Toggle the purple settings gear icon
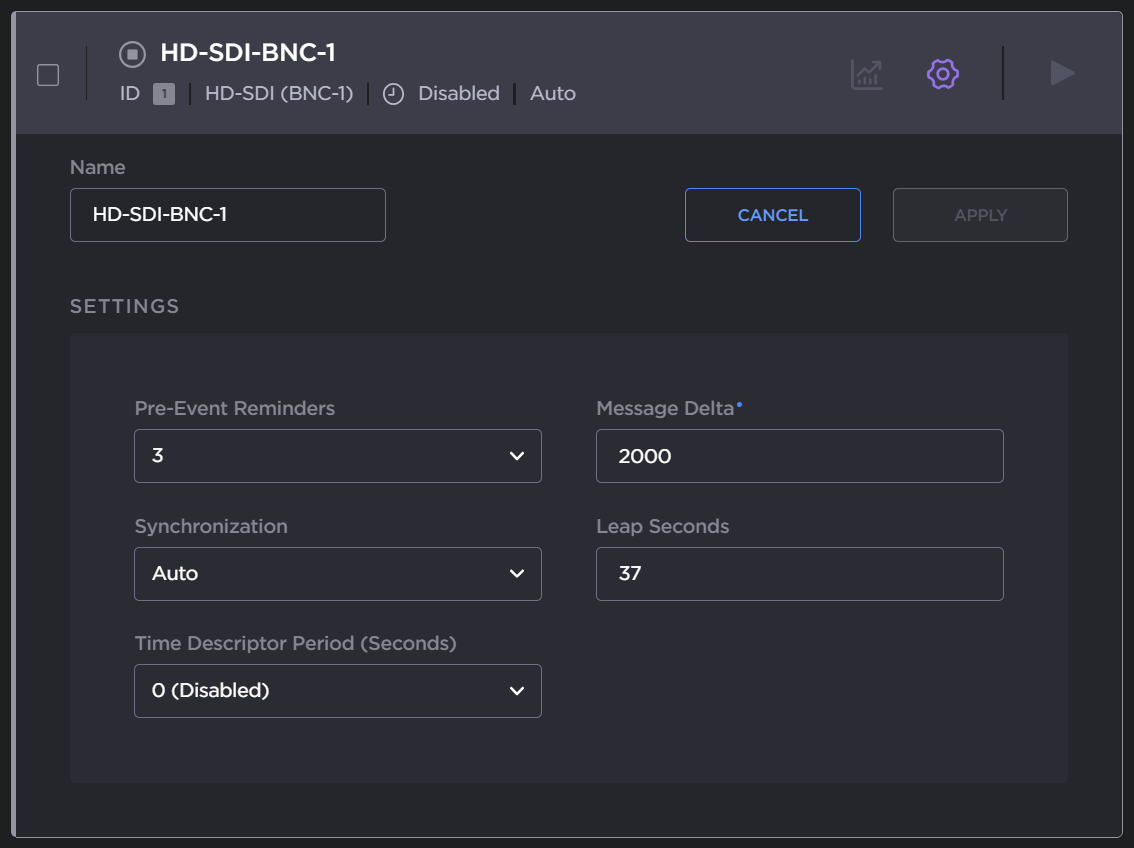 942,74
